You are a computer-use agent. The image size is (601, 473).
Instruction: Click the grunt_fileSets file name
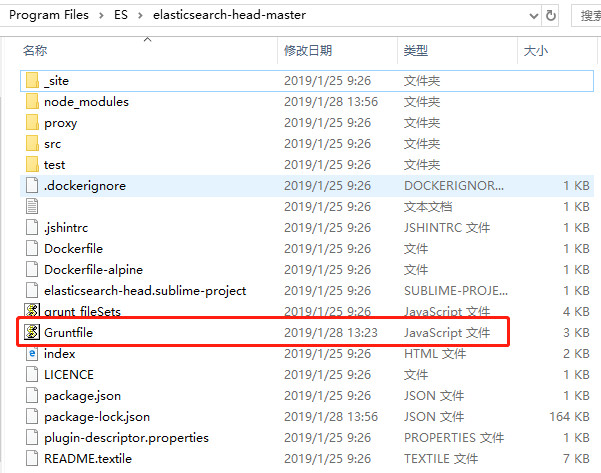(x=82, y=311)
